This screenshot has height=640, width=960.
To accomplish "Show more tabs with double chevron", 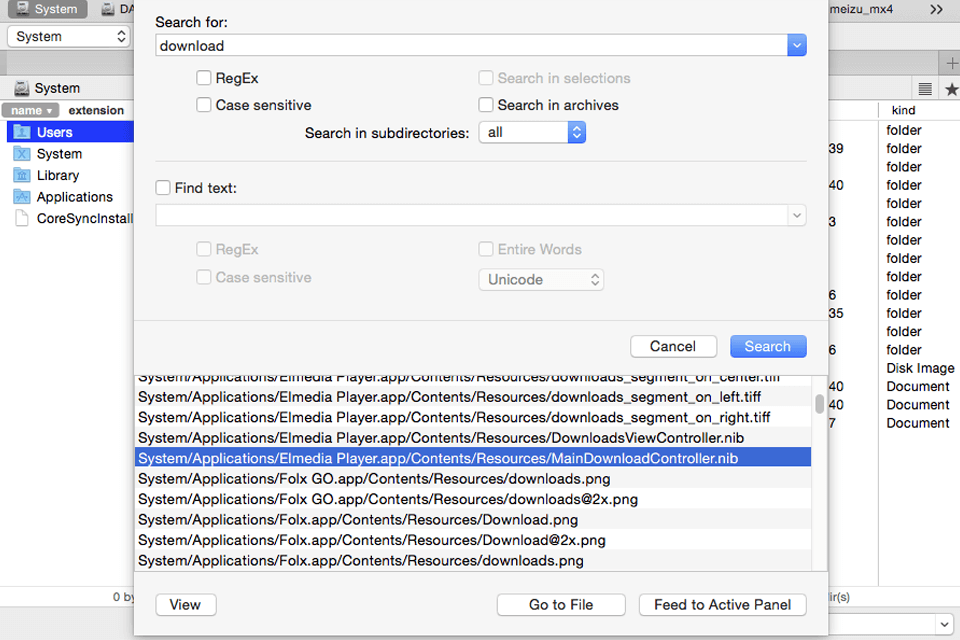I will tap(936, 9).
